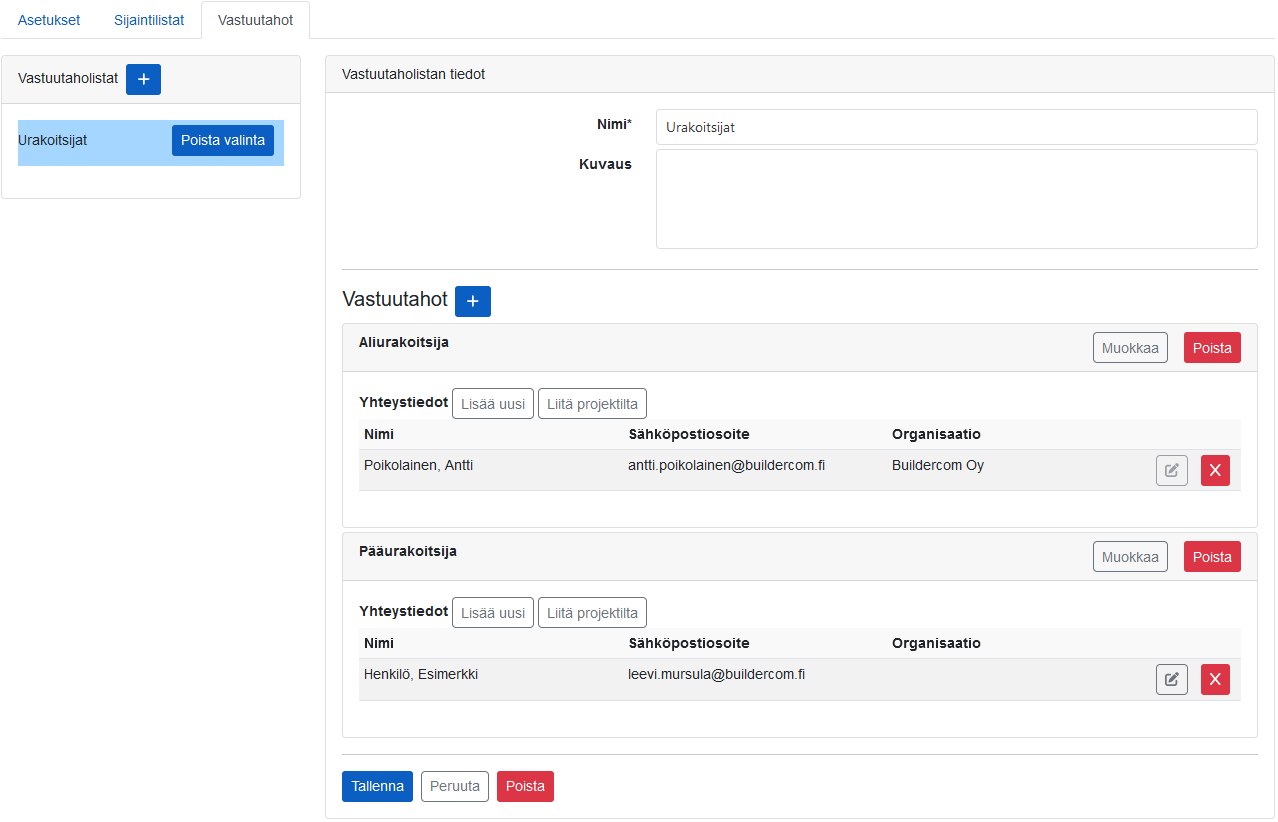Add a new Vastuutaholistat list with plus icon
The height and width of the screenshot is (822, 1278).
click(143, 79)
